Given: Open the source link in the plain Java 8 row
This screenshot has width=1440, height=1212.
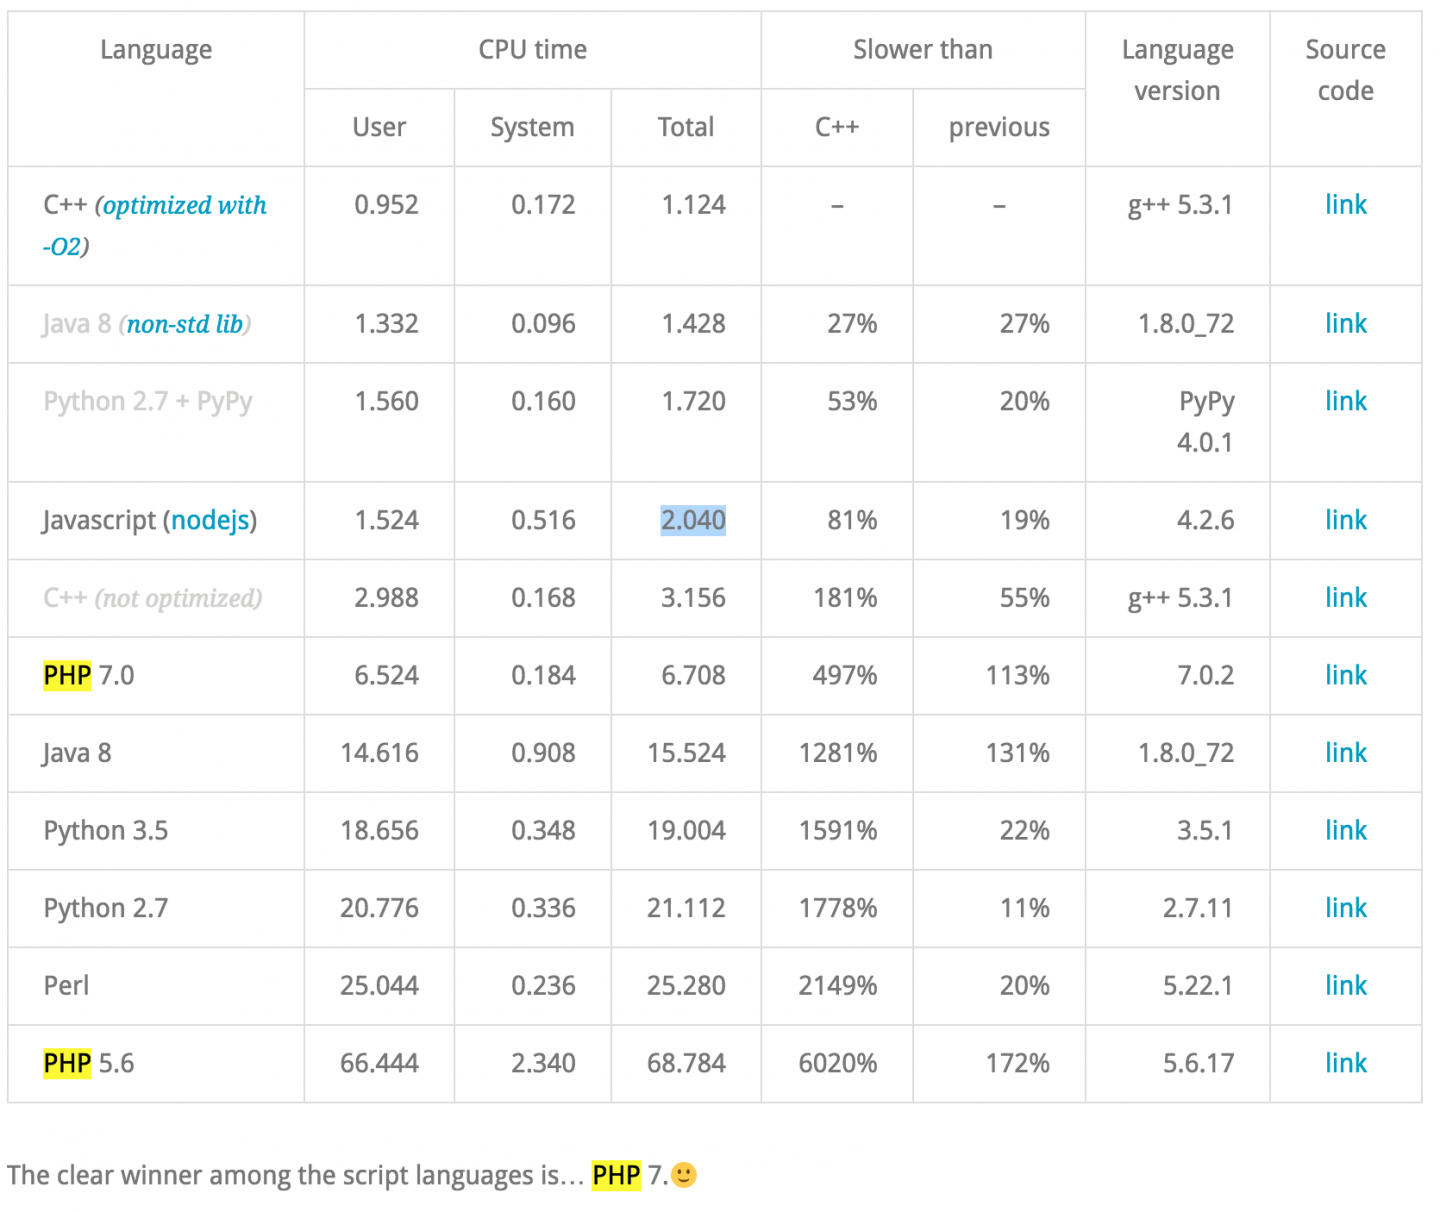Looking at the screenshot, I should point(1345,753).
